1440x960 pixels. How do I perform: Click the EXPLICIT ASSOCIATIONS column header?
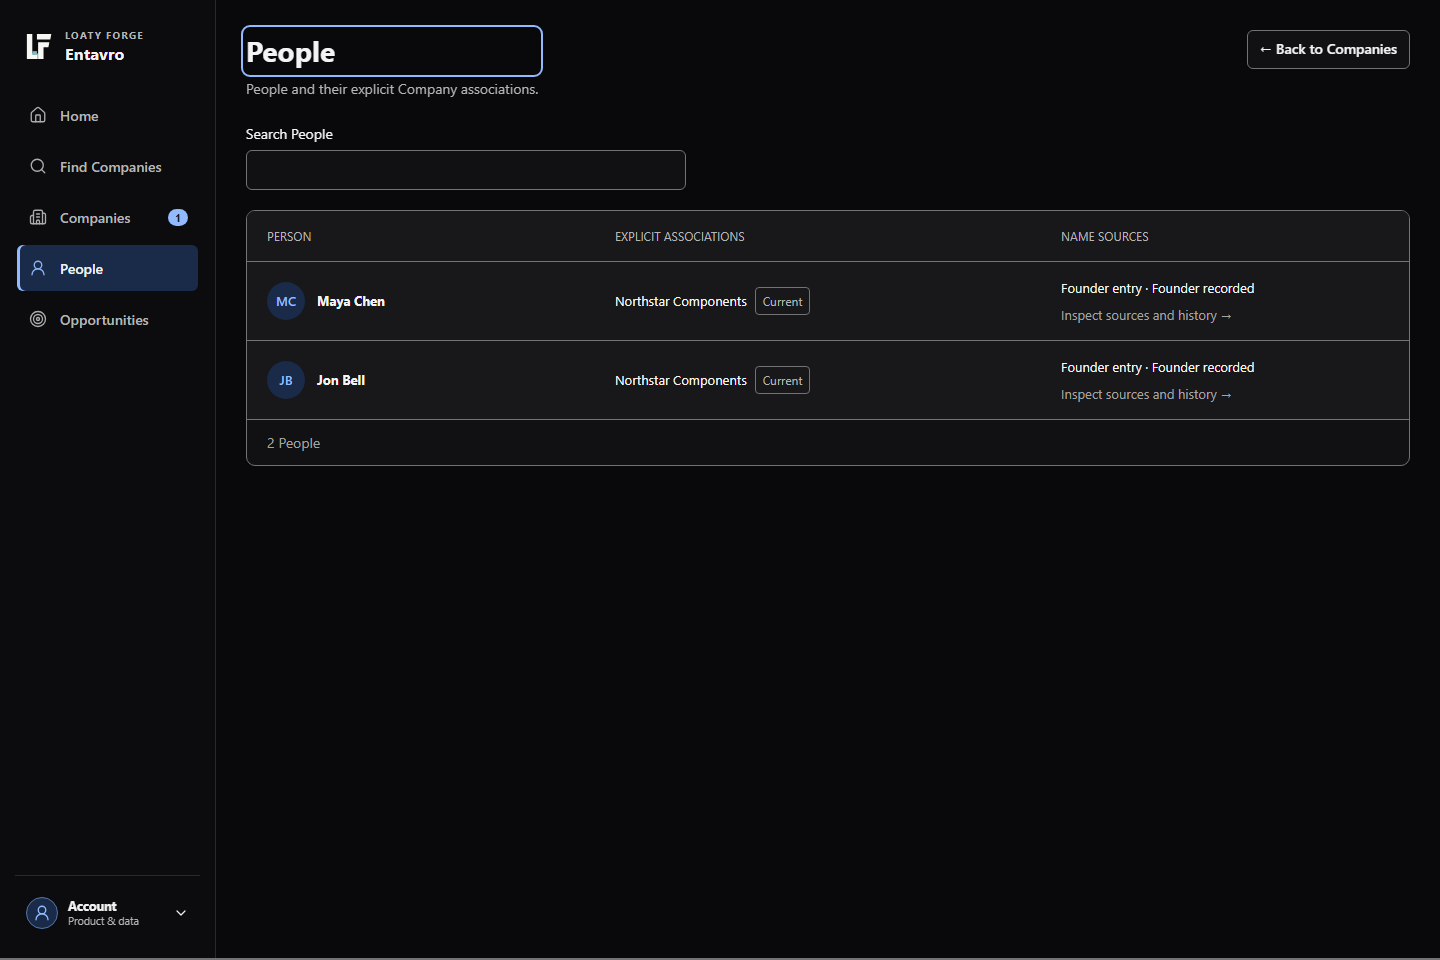(680, 237)
